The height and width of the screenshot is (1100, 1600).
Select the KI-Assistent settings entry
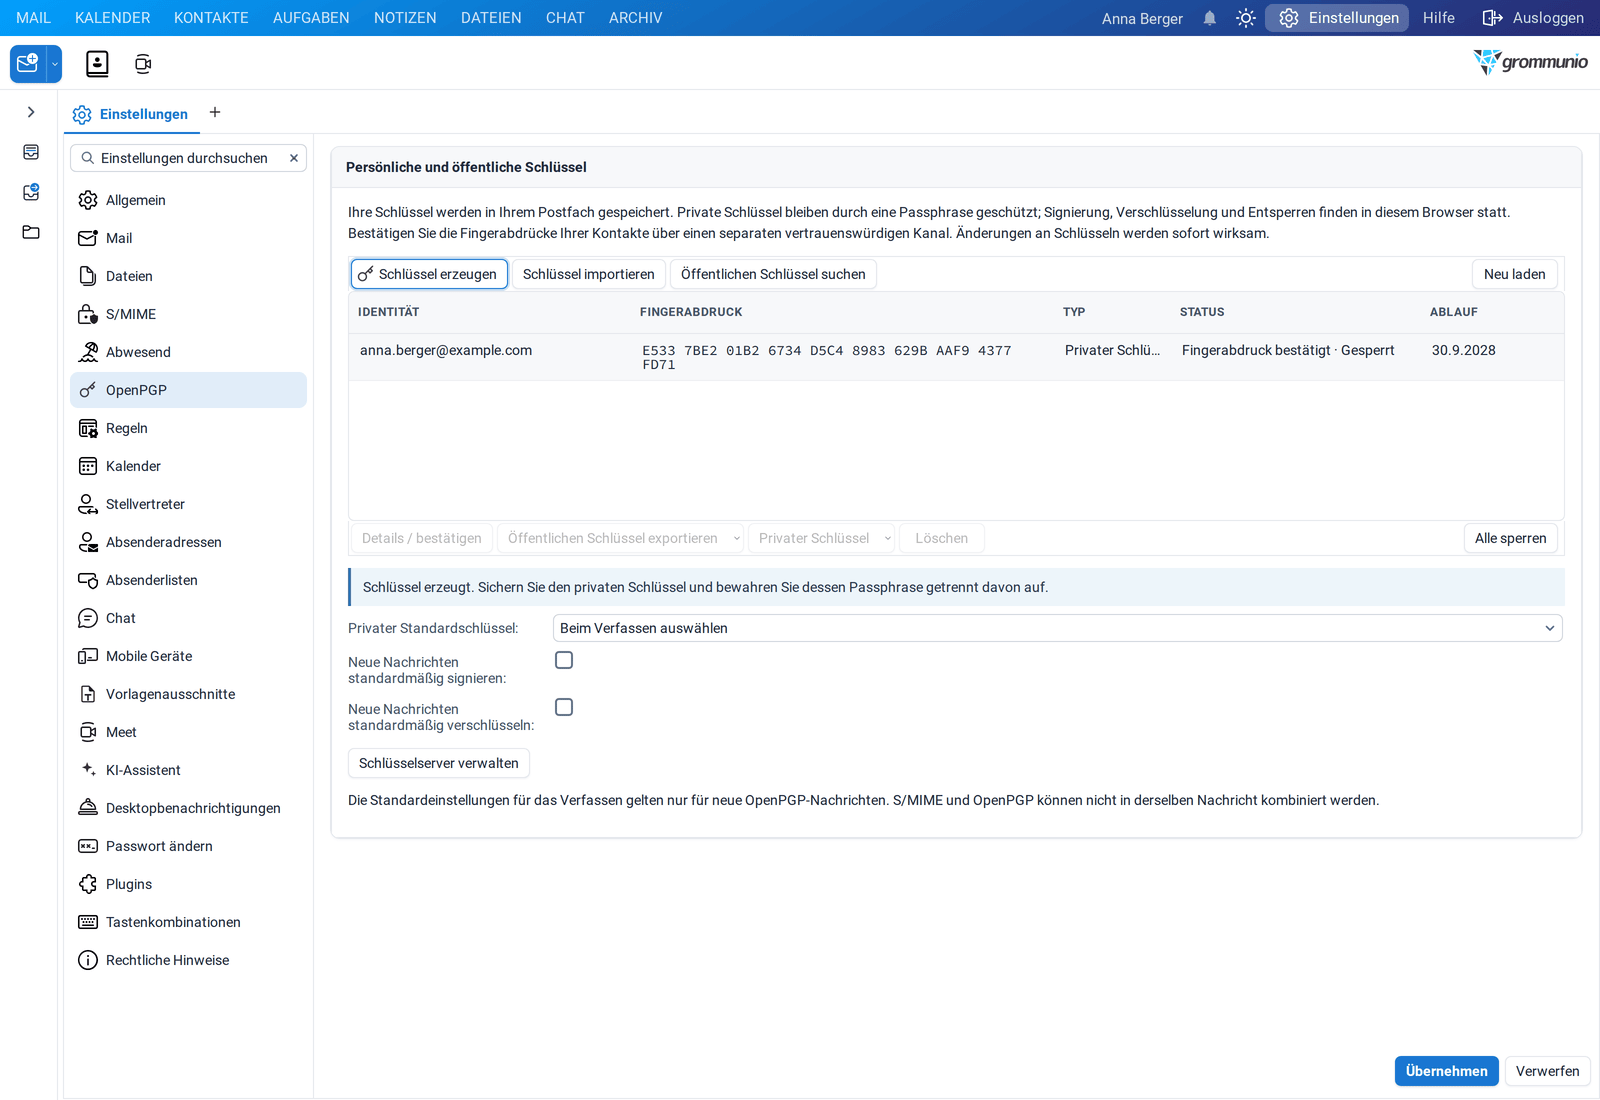[x=188, y=770]
